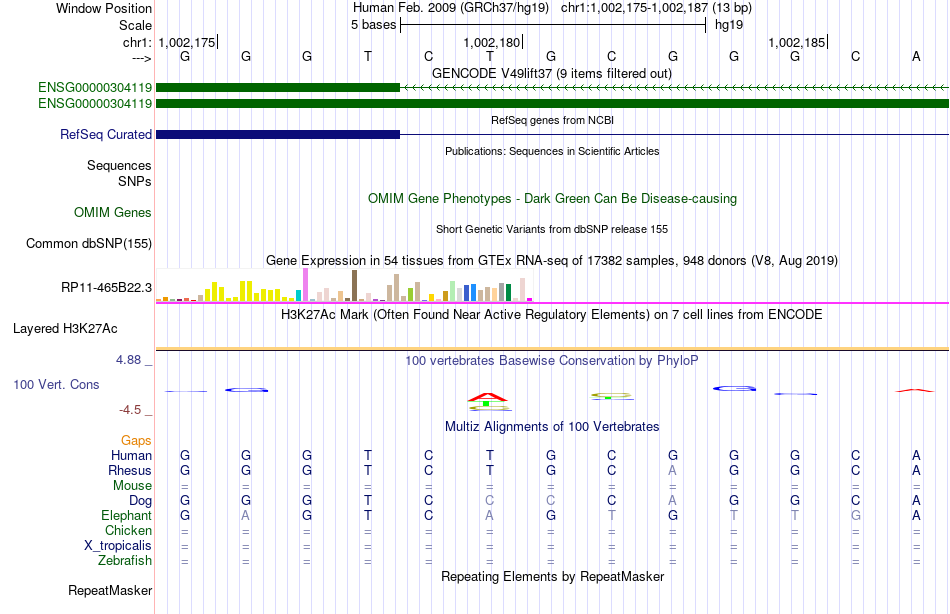The height and width of the screenshot is (614, 950).
Task: Click the OMIM Gene Phenotypes track title
Action: click(x=552, y=198)
